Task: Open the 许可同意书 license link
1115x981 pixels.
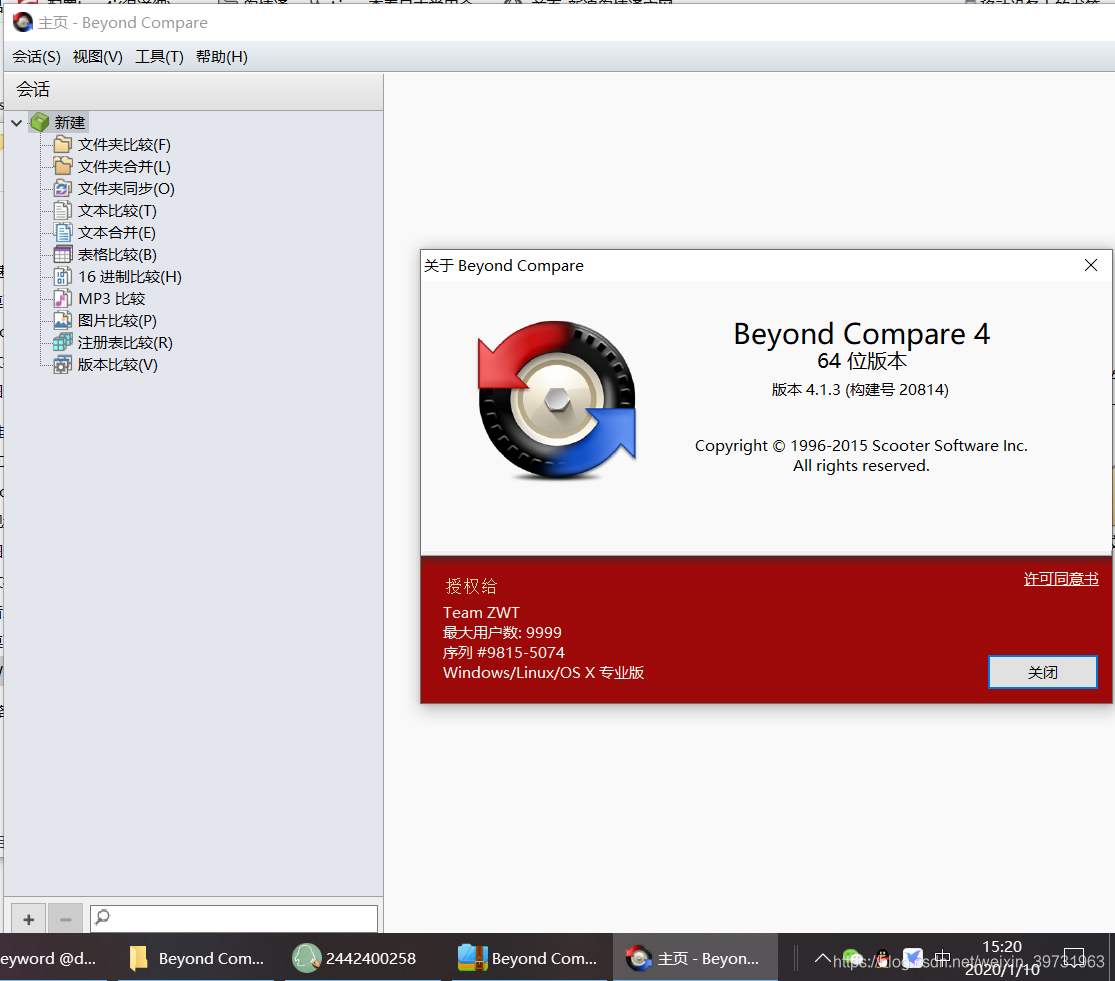Action: (x=1061, y=579)
